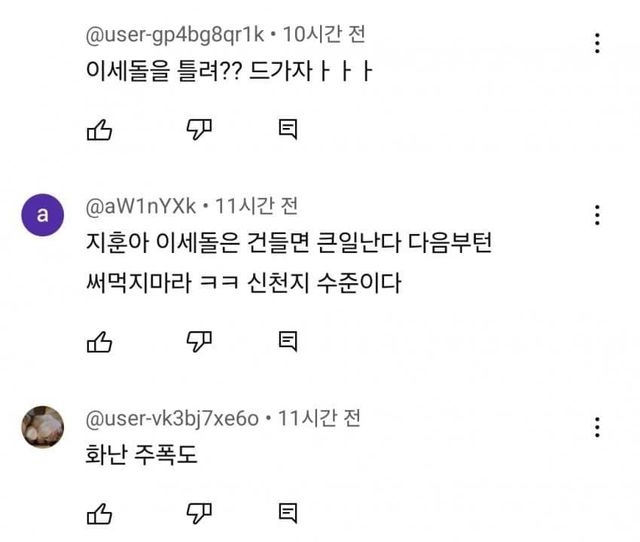The height and width of the screenshot is (542, 640).
Task: Click the @user-vk3bj7xe6o profile picture
Action: point(42,427)
